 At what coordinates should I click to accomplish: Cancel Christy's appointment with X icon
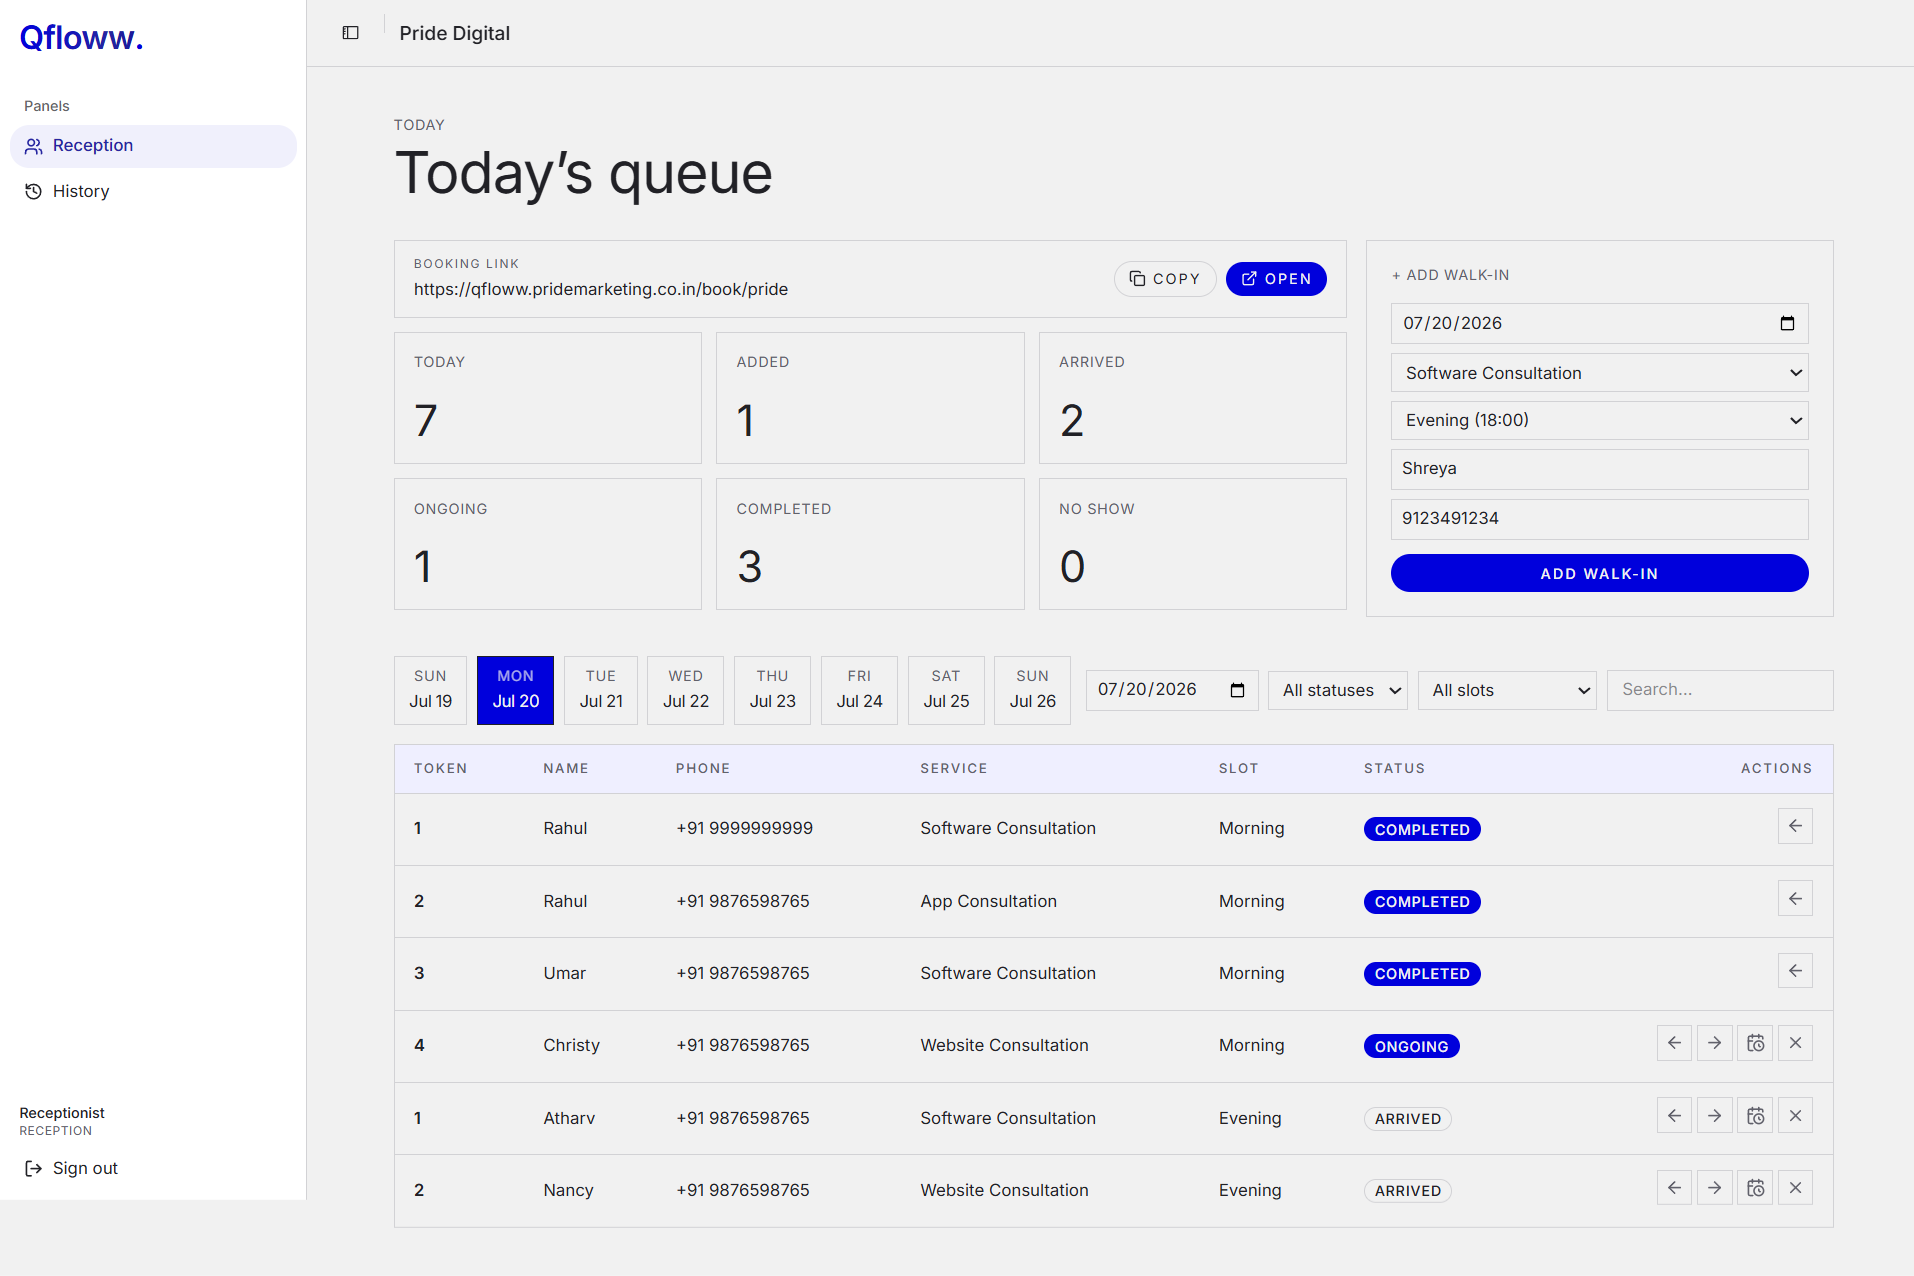click(x=1795, y=1043)
